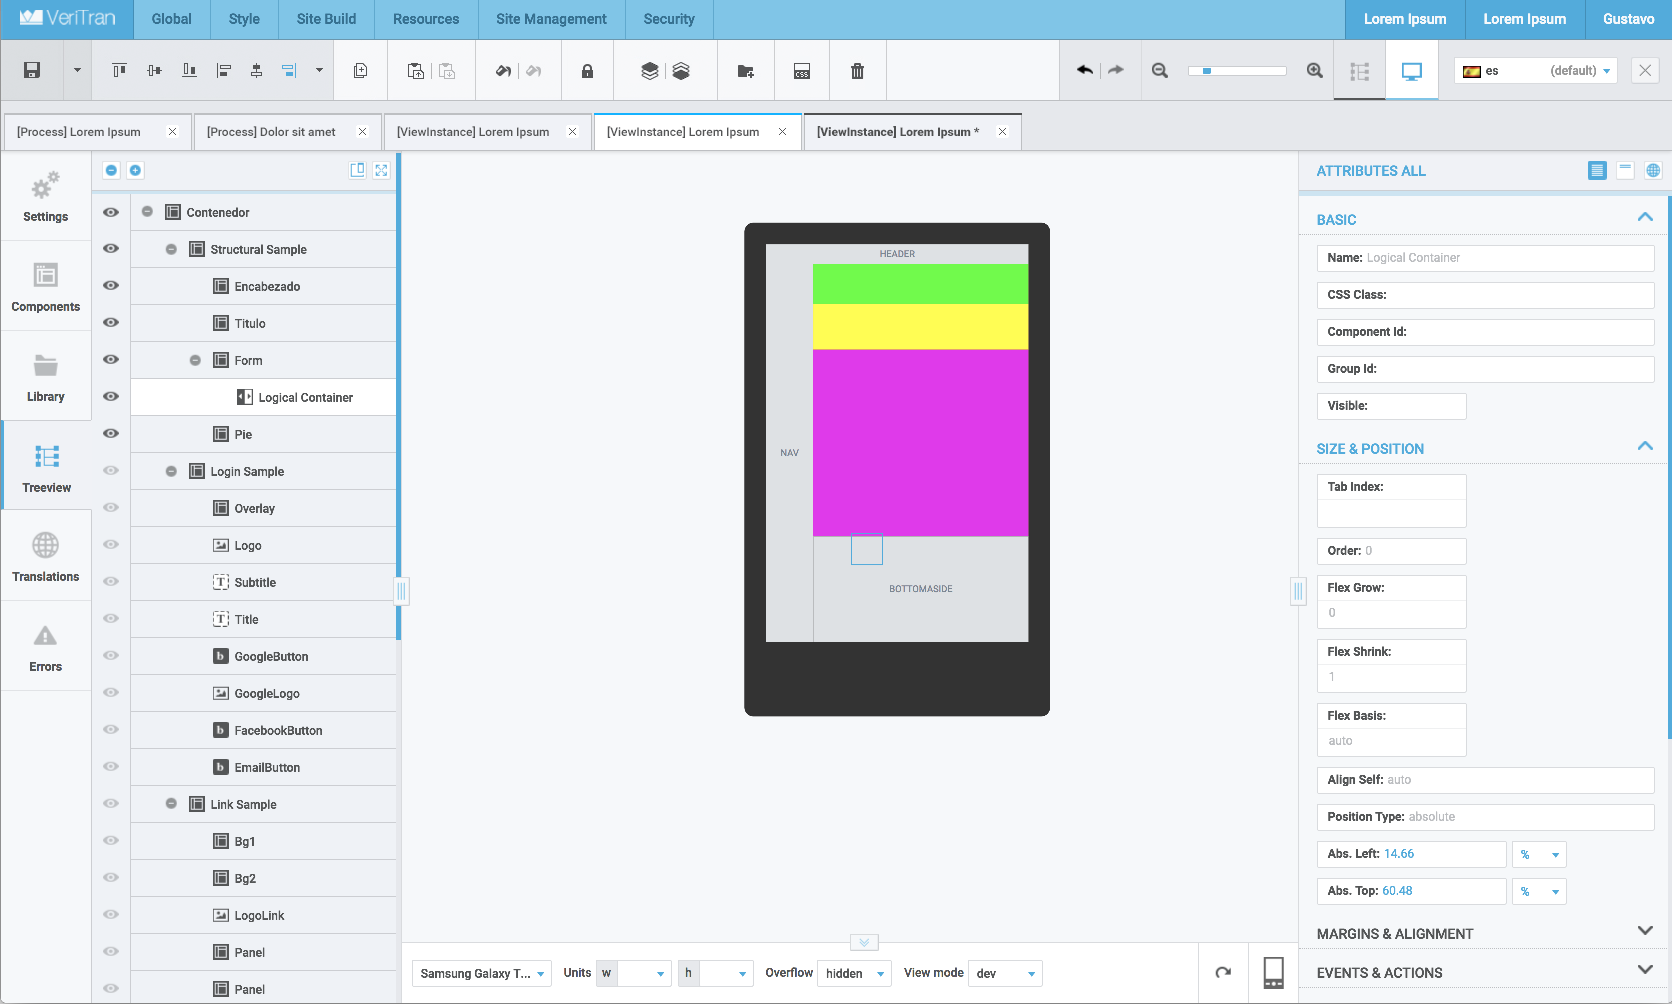1672x1004 pixels.
Task: Click the undo arrow icon
Action: pyautogui.click(x=1084, y=70)
